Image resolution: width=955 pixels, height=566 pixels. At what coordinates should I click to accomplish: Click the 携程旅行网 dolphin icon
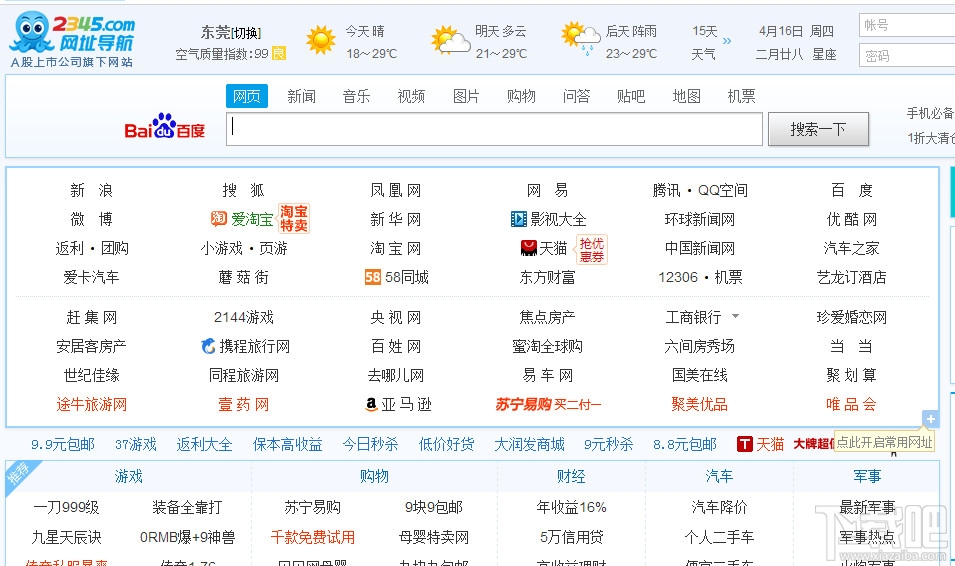pos(208,347)
